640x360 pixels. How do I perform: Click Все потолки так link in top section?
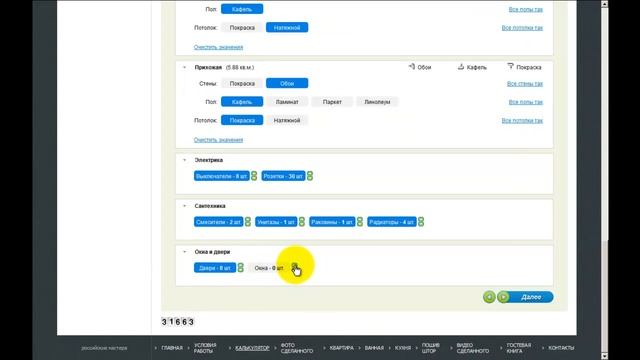[522, 27]
